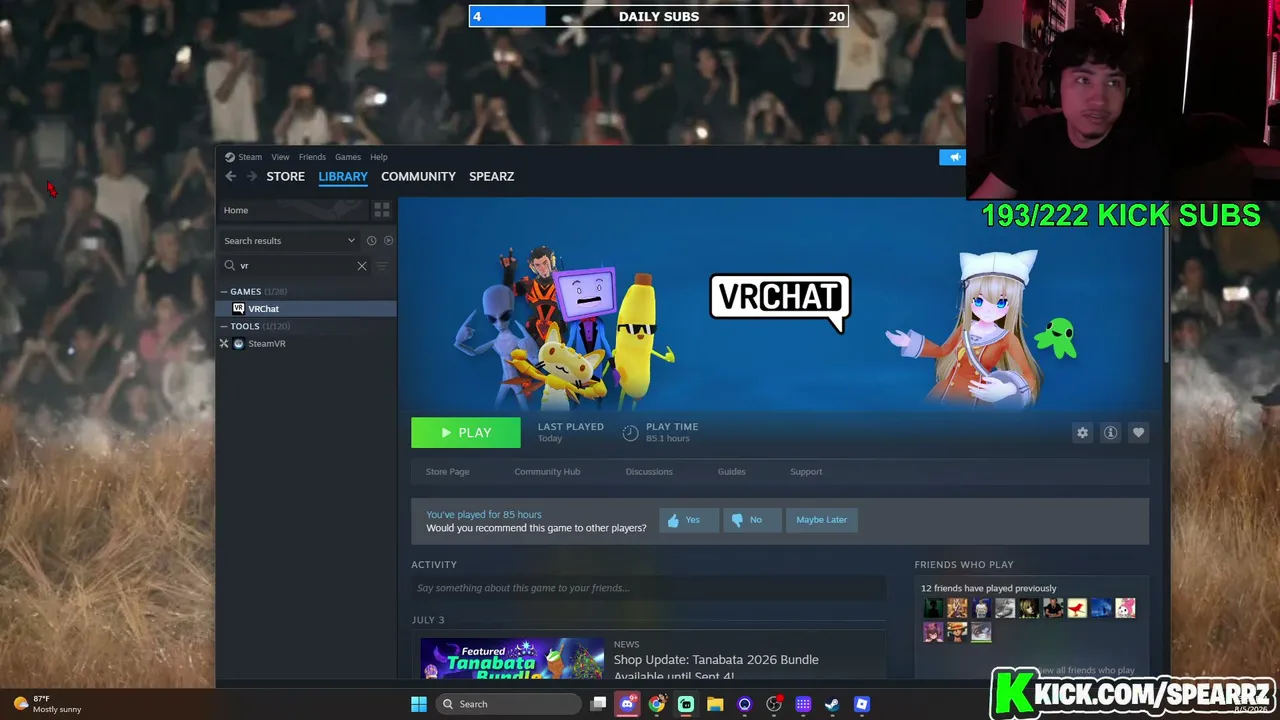This screenshot has height=720, width=1280.
Task: Open the Windows Start menu
Action: click(419, 704)
